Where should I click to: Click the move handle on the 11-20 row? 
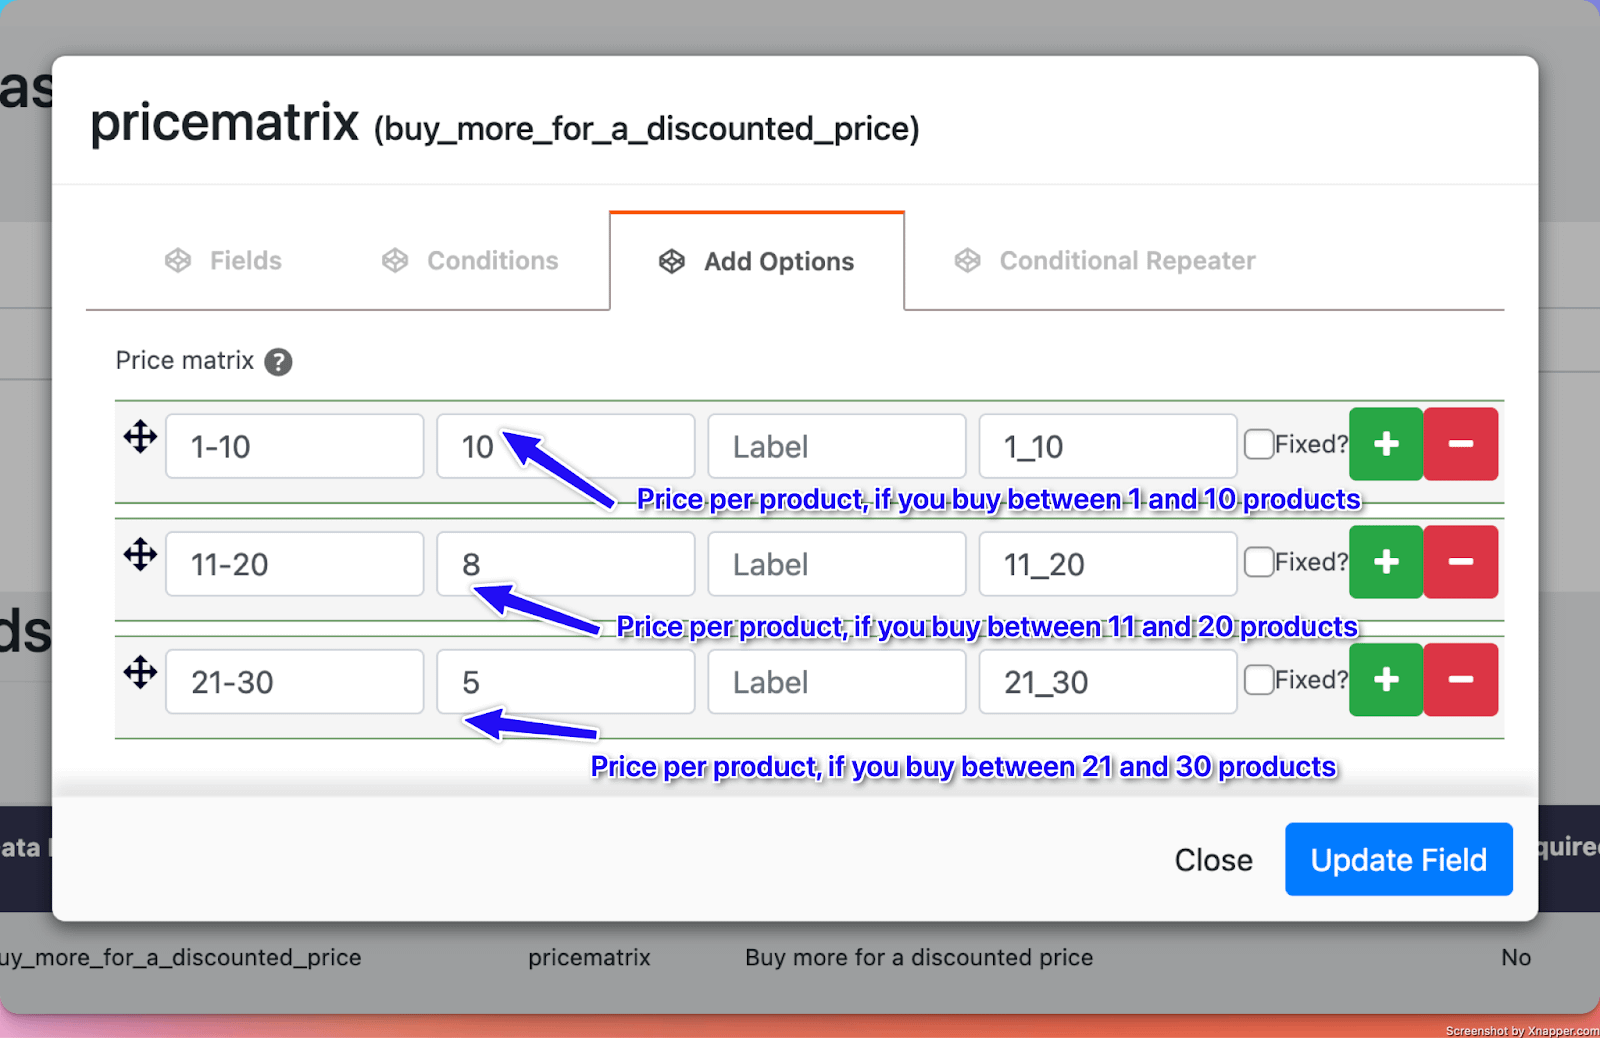coord(140,554)
